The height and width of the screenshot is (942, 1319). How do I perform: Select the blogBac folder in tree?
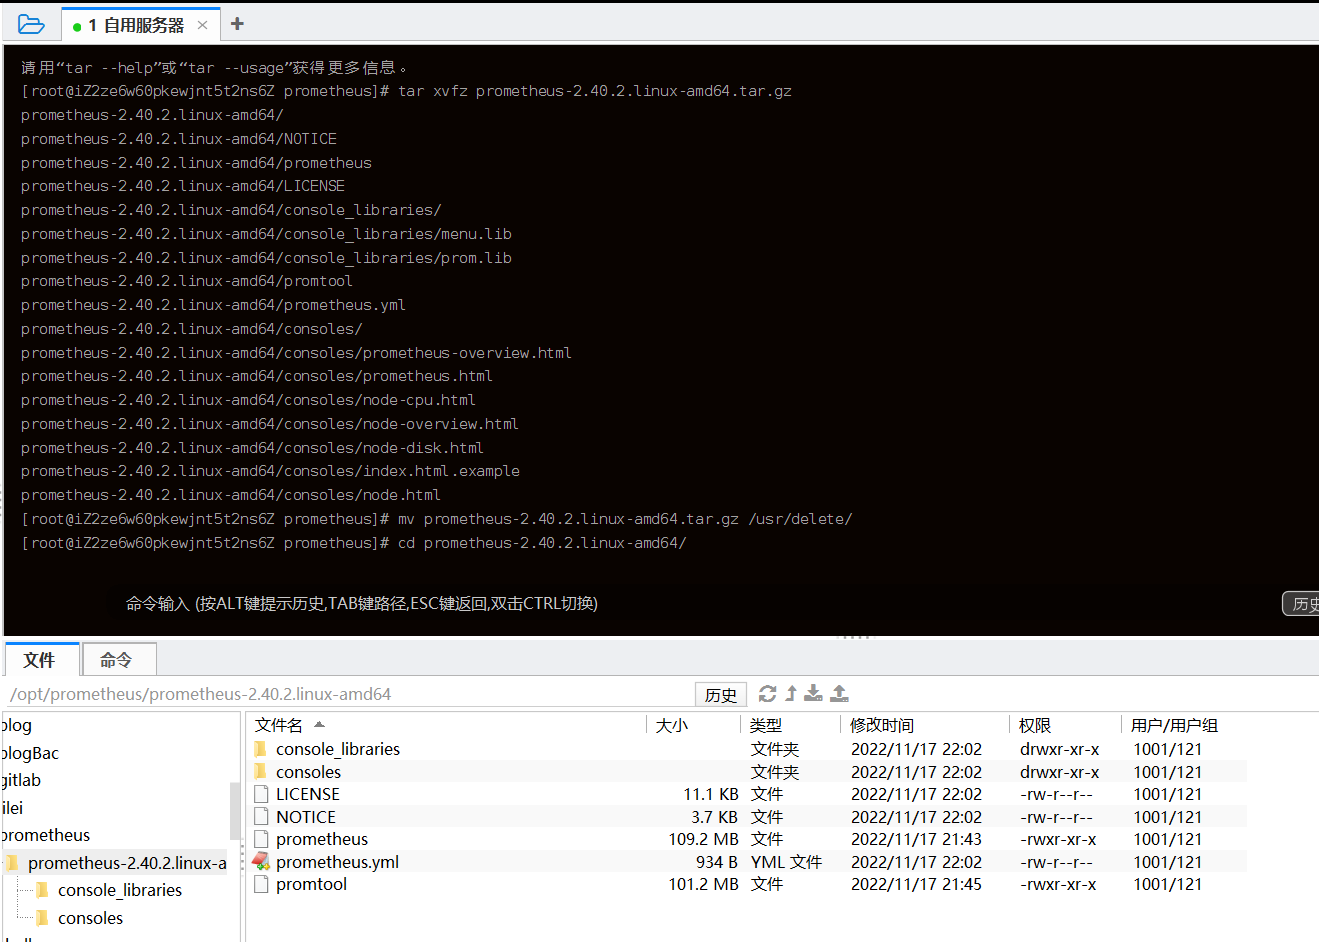[x=30, y=753]
